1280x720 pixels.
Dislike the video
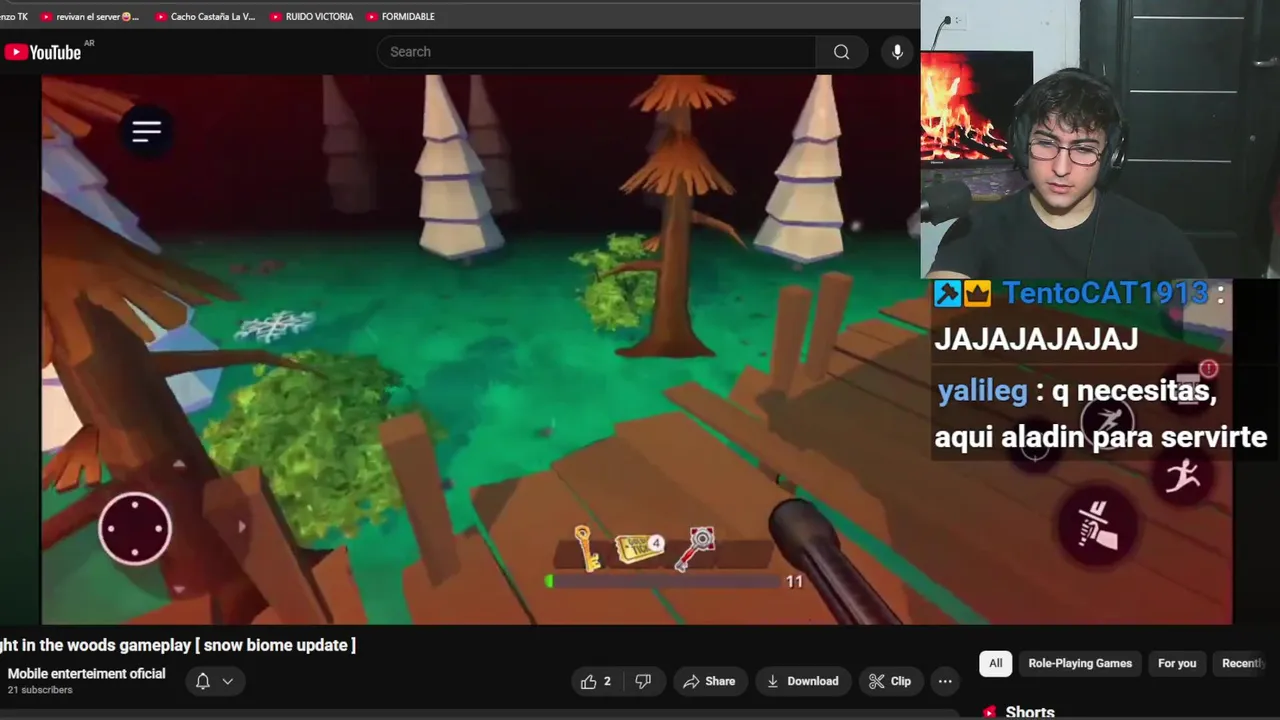pyautogui.click(x=643, y=681)
